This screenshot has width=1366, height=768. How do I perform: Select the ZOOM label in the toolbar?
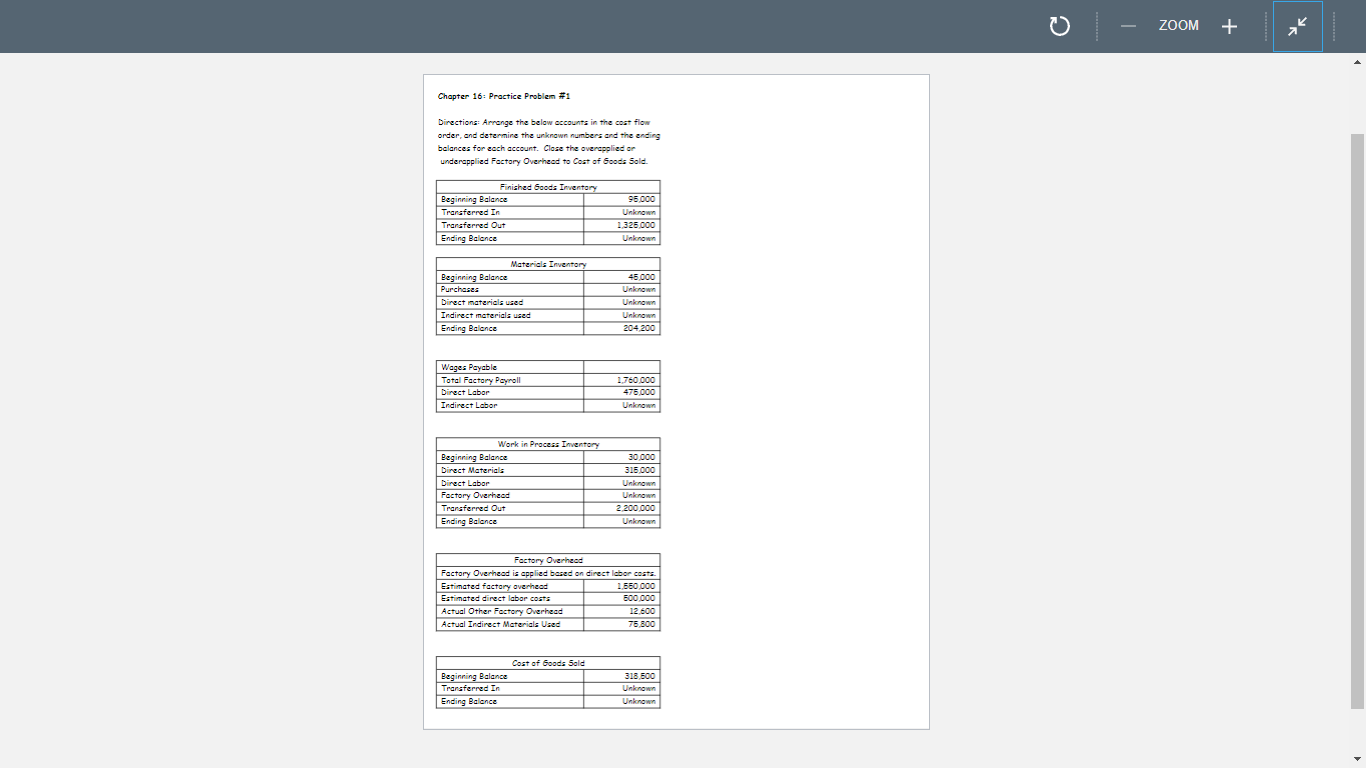(1178, 26)
